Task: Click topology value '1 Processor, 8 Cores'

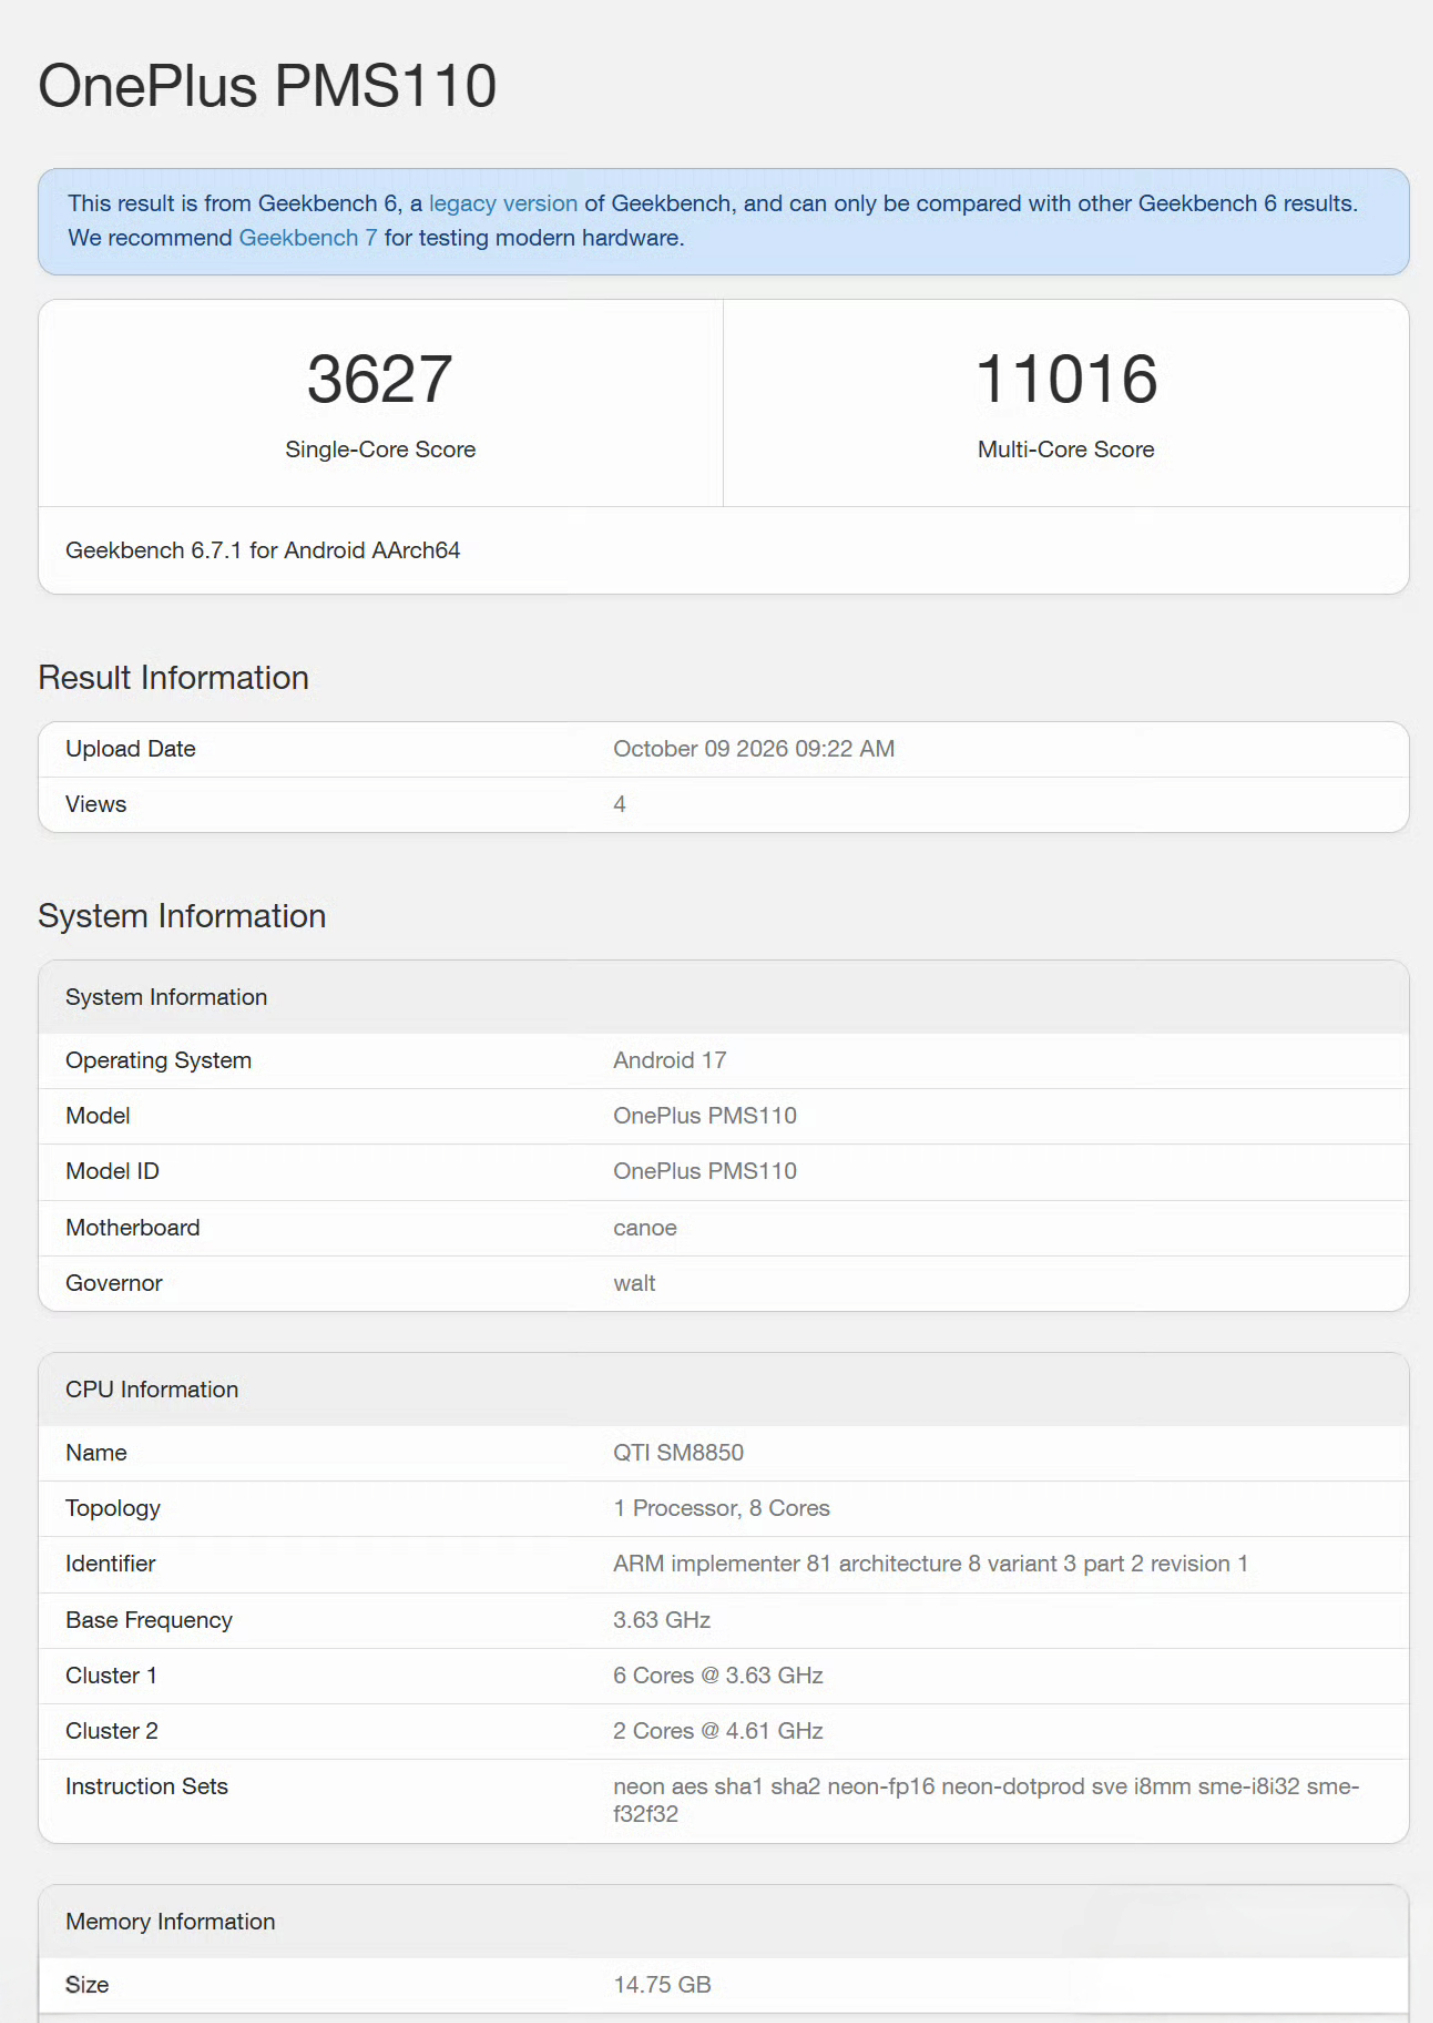Action: pos(721,1508)
